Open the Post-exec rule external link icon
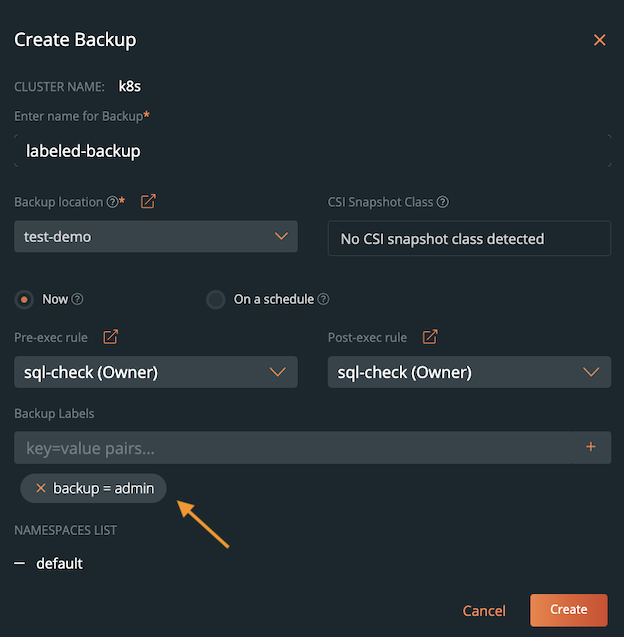The height and width of the screenshot is (637, 624). click(x=430, y=337)
